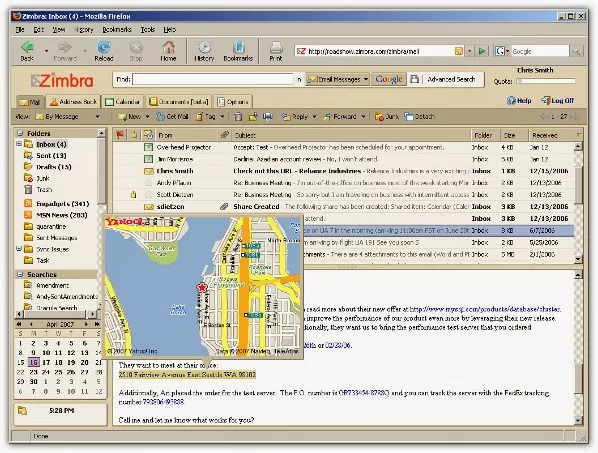Click the save search icon beside Google button
598x453 pixels.
click(x=414, y=79)
